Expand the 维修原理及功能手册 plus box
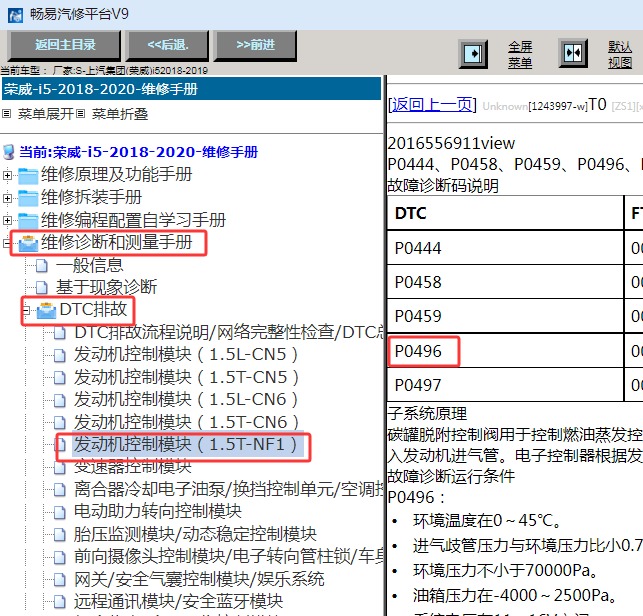The image size is (643, 616). pos(7,176)
